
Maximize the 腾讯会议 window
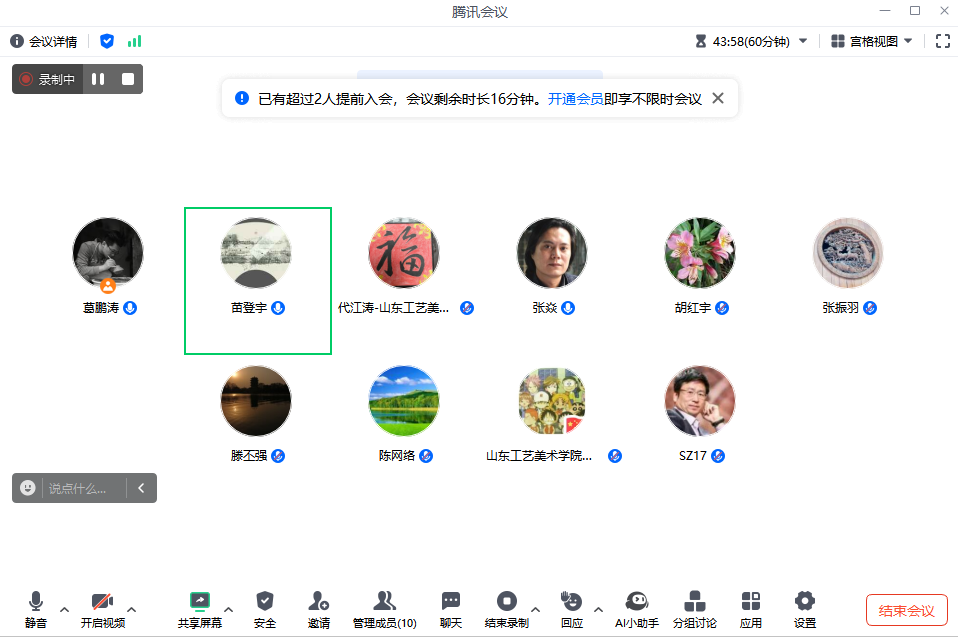(x=915, y=10)
